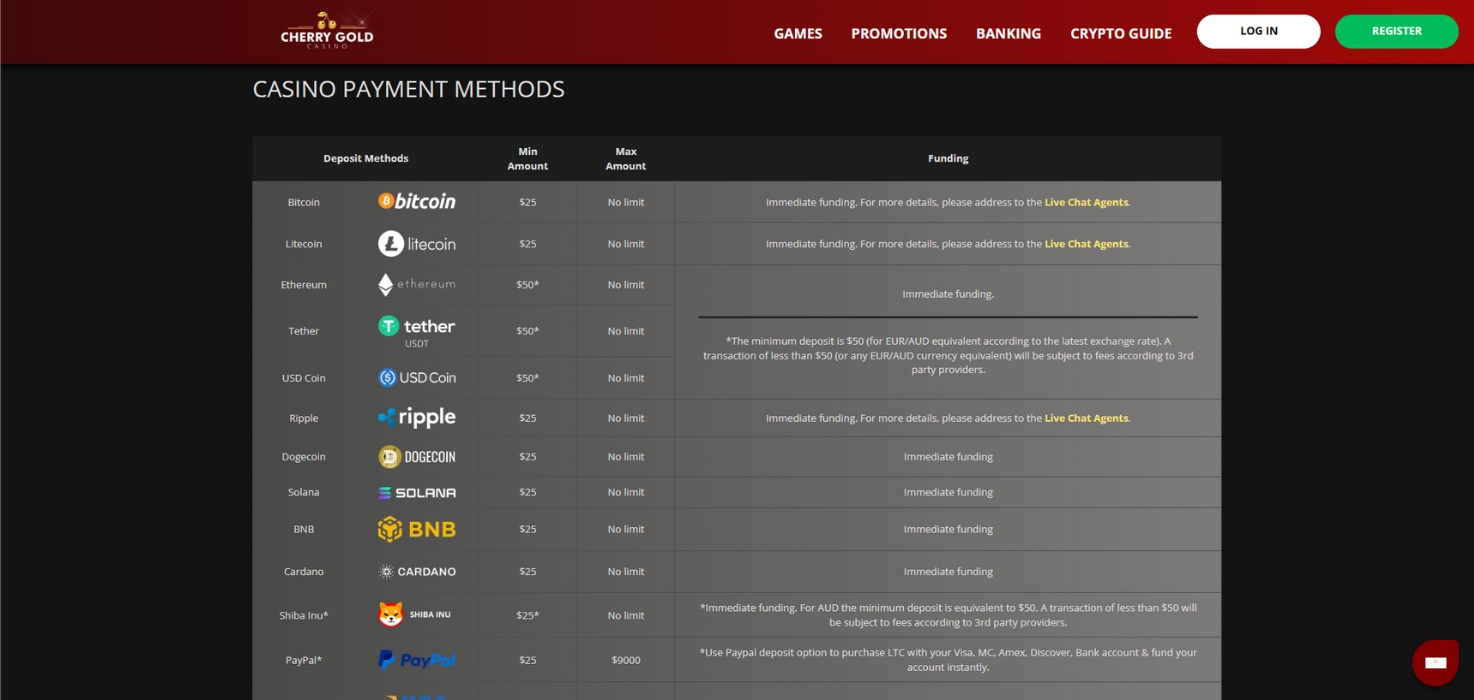
Task: Select the Cardano name cell
Action: [304, 571]
